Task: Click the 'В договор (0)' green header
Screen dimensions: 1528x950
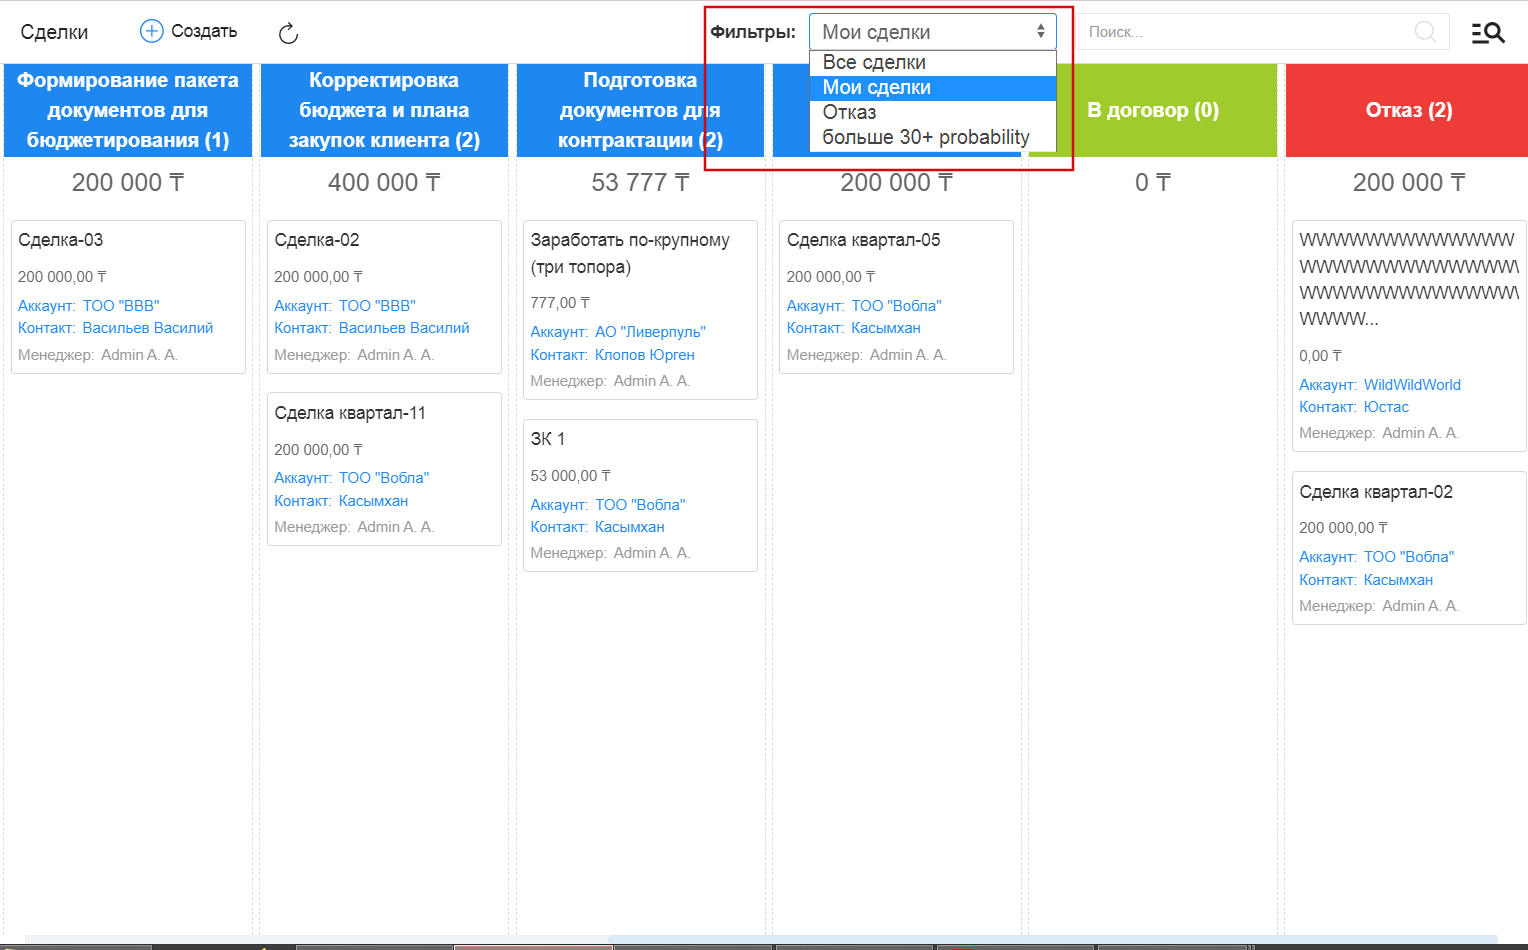Action: (x=1153, y=110)
